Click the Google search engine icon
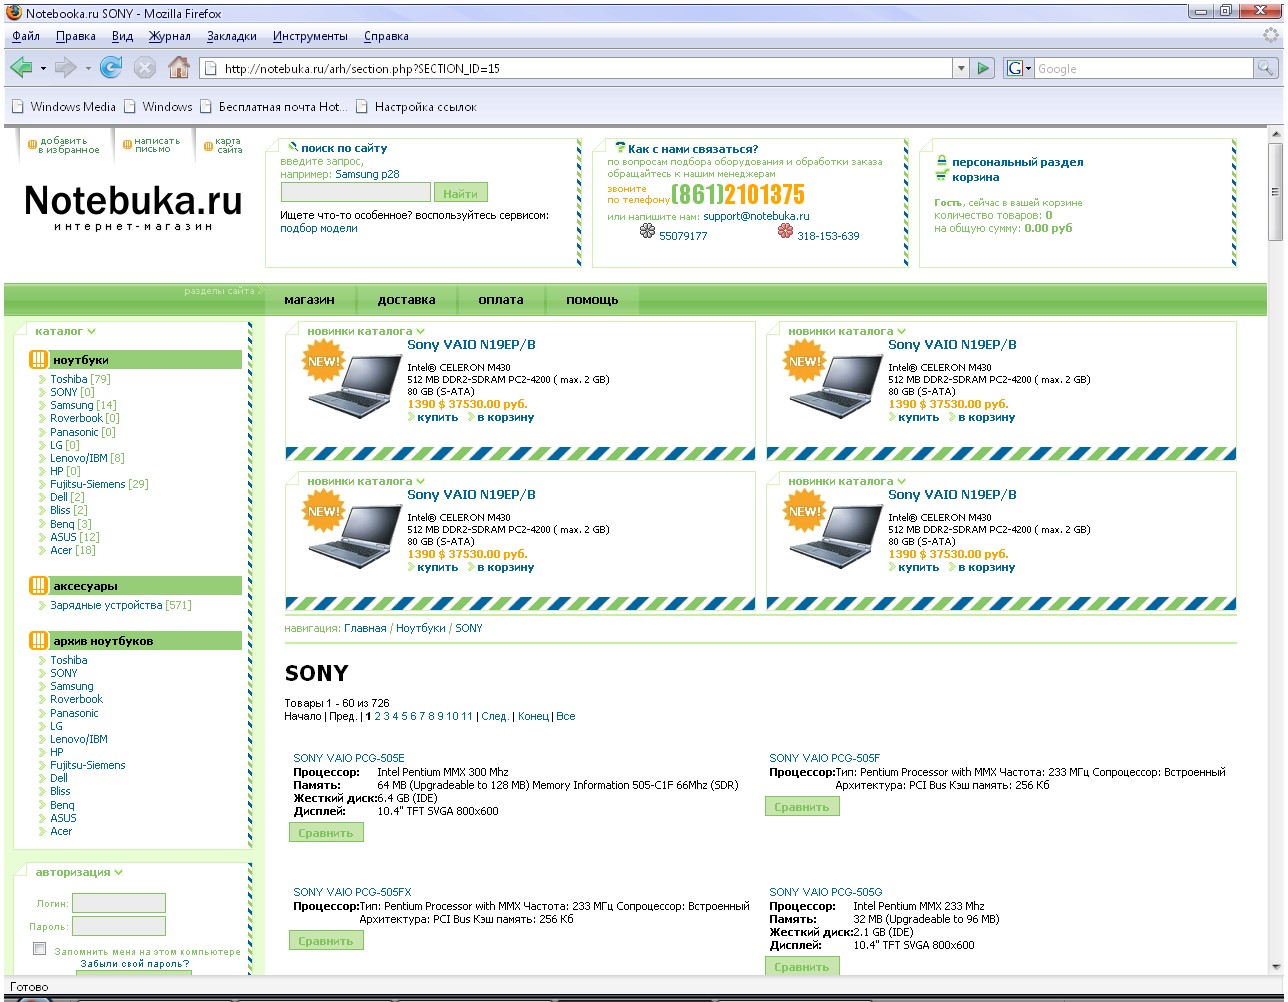The width and height of the screenshot is (1288, 1002). (1015, 68)
